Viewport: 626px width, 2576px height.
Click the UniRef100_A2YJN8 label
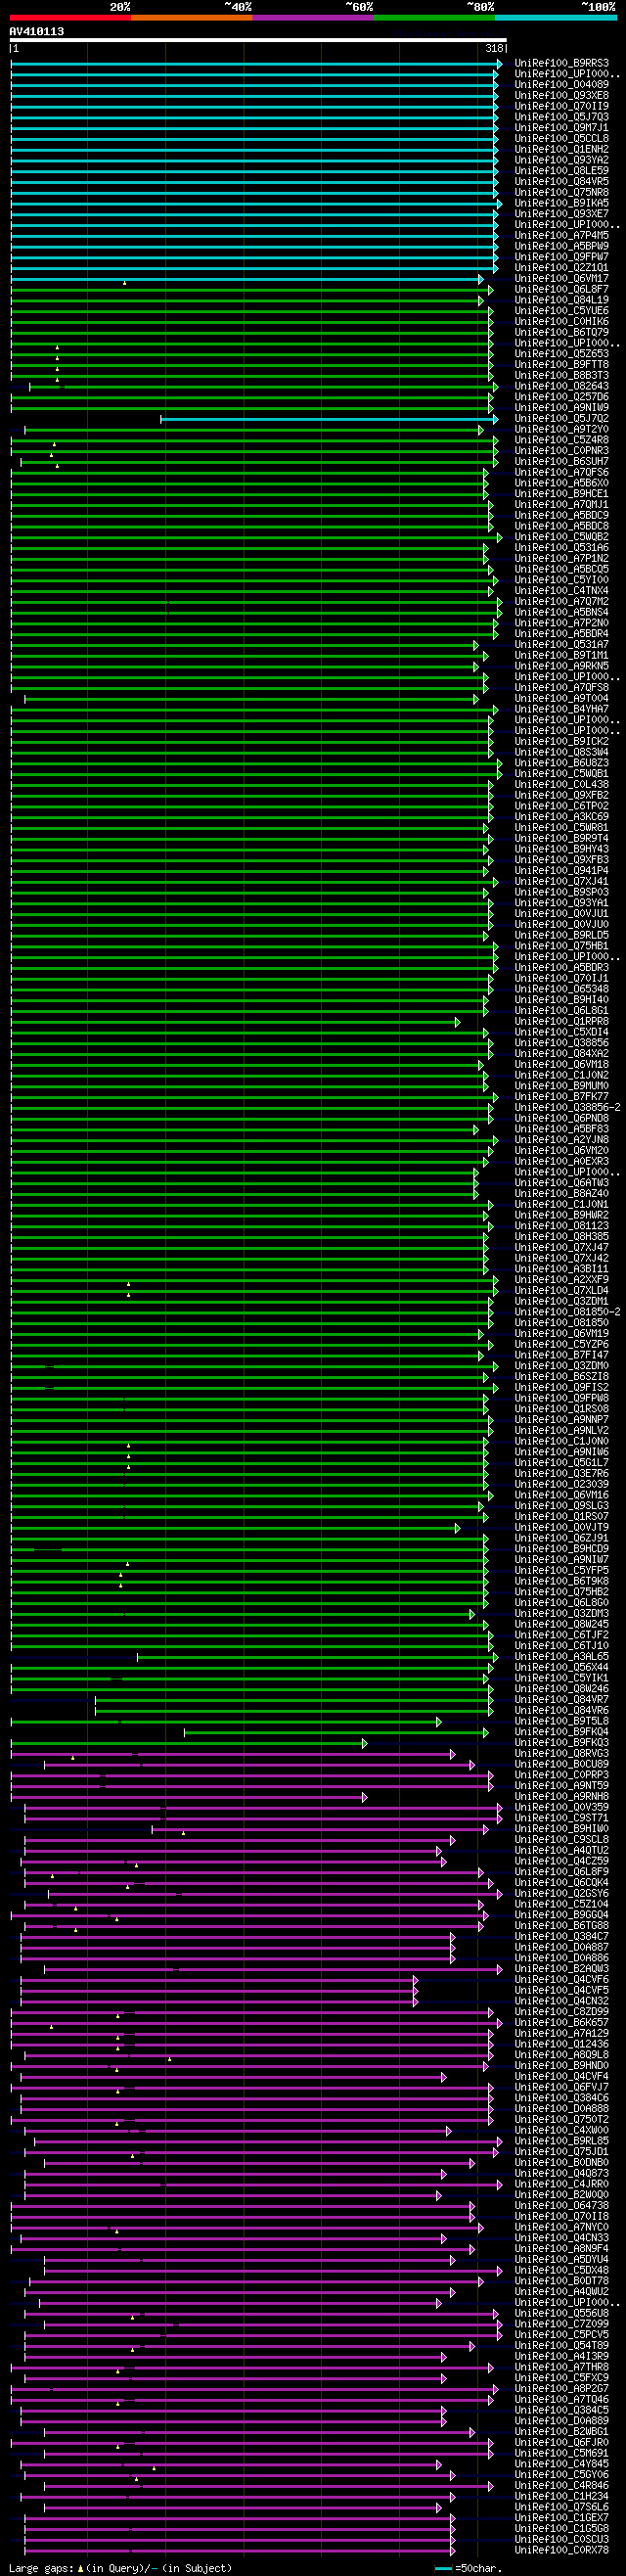point(561,1140)
